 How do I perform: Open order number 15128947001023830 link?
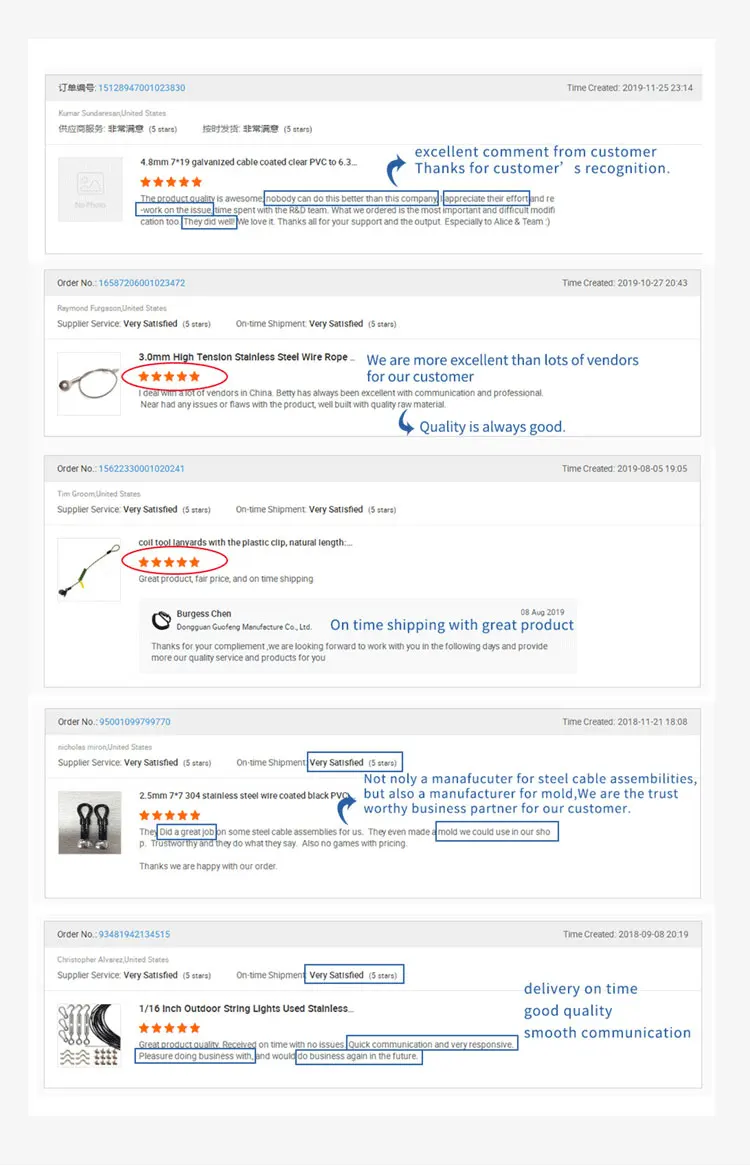140,88
